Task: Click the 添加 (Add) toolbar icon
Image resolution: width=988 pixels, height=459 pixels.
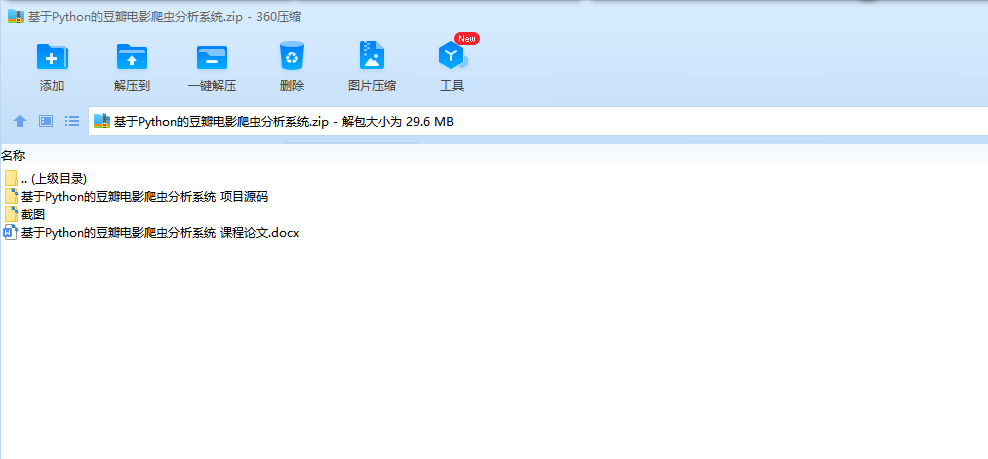Action: click(x=52, y=57)
